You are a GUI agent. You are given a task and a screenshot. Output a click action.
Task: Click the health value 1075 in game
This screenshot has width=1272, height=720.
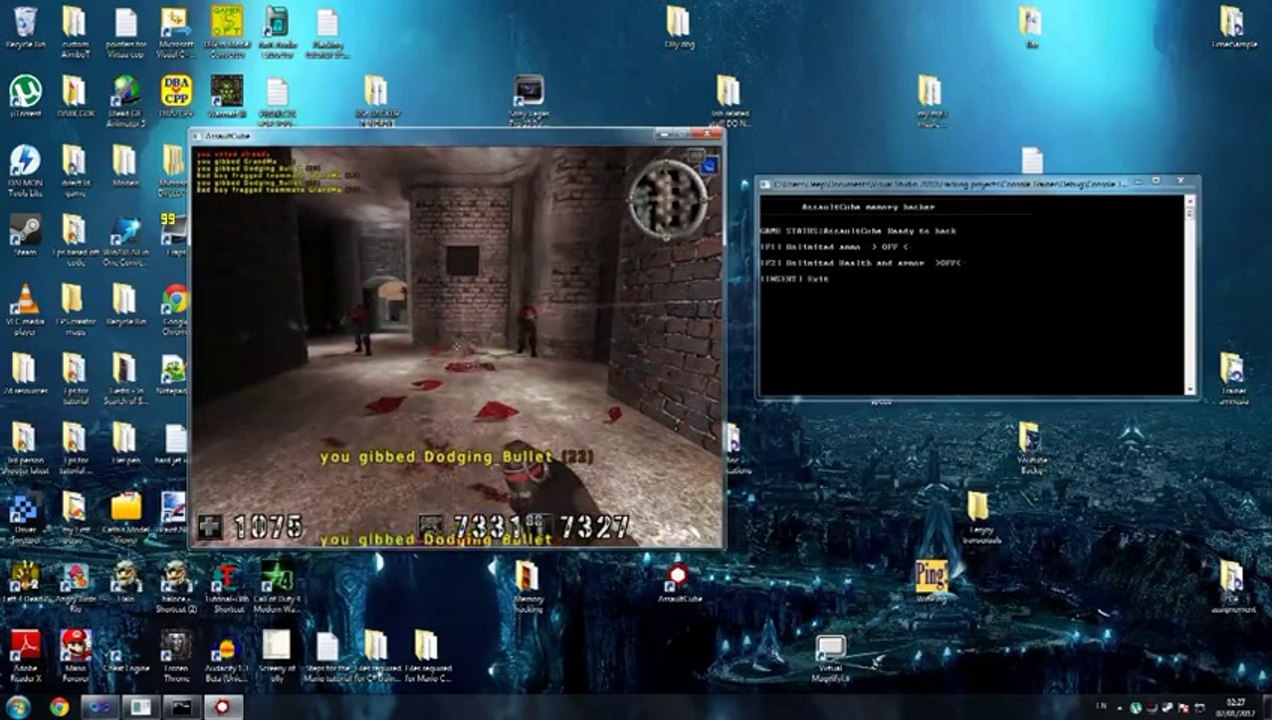point(268,527)
